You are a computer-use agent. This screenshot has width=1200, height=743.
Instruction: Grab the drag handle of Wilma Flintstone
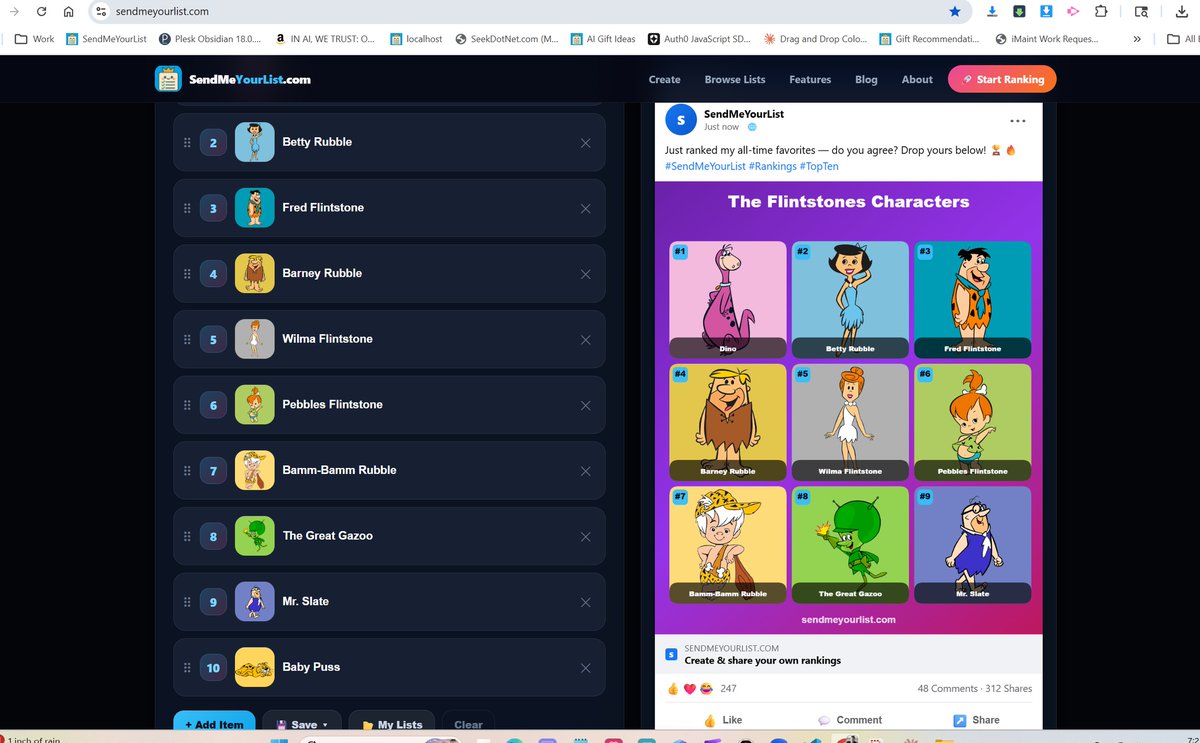(187, 339)
